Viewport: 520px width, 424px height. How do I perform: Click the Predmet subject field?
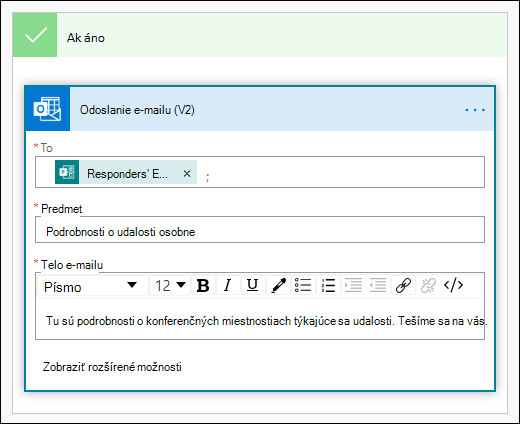pos(260,230)
